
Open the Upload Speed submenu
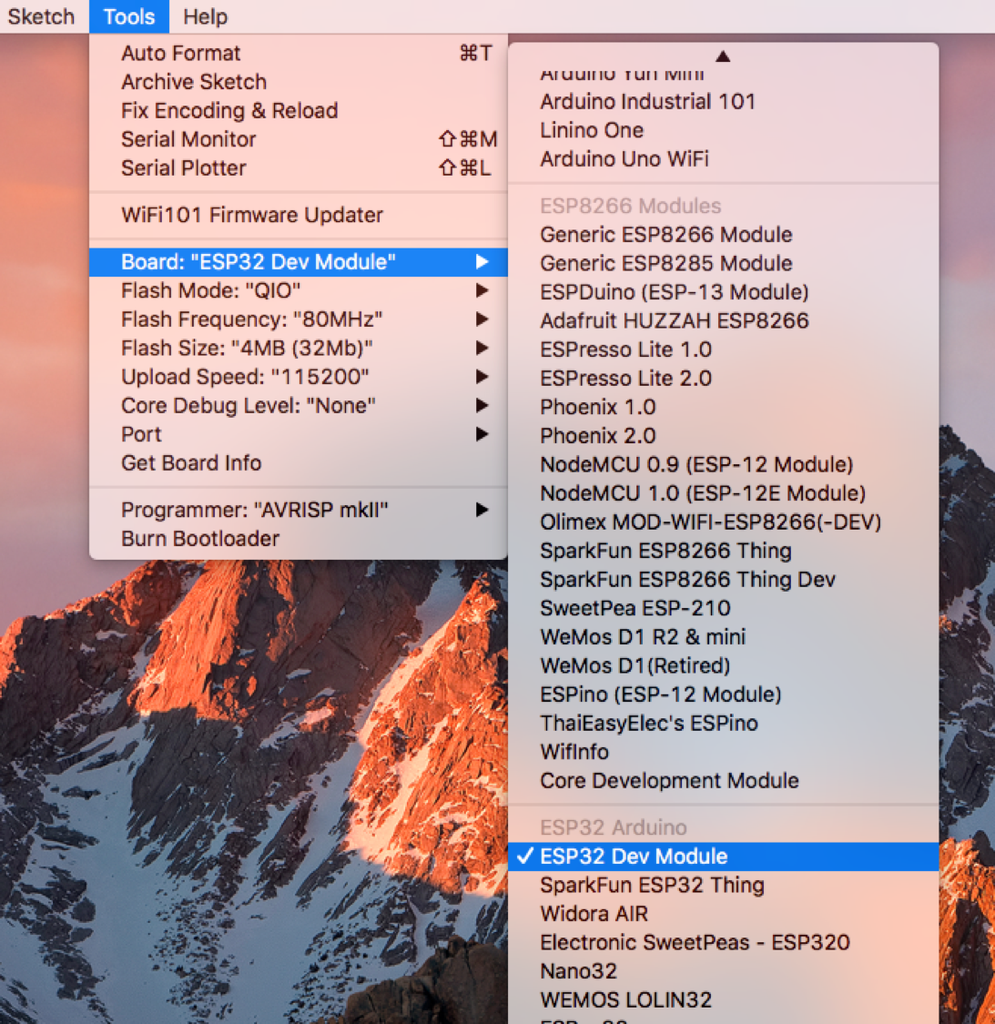(x=298, y=377)
